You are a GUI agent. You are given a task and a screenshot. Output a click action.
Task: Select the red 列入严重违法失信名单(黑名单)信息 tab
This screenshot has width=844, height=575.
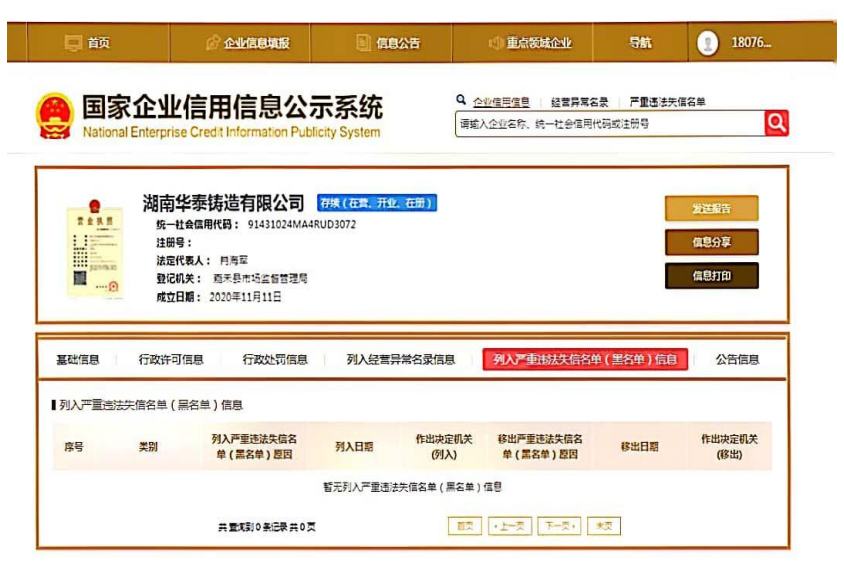pos(585,359)
